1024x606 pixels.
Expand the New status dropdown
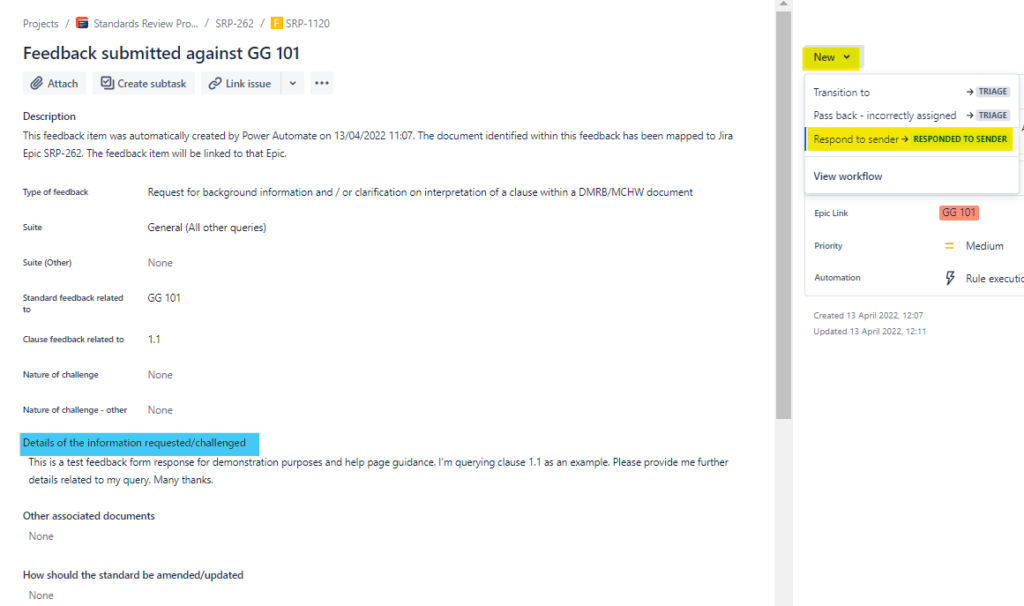[832, 57]
